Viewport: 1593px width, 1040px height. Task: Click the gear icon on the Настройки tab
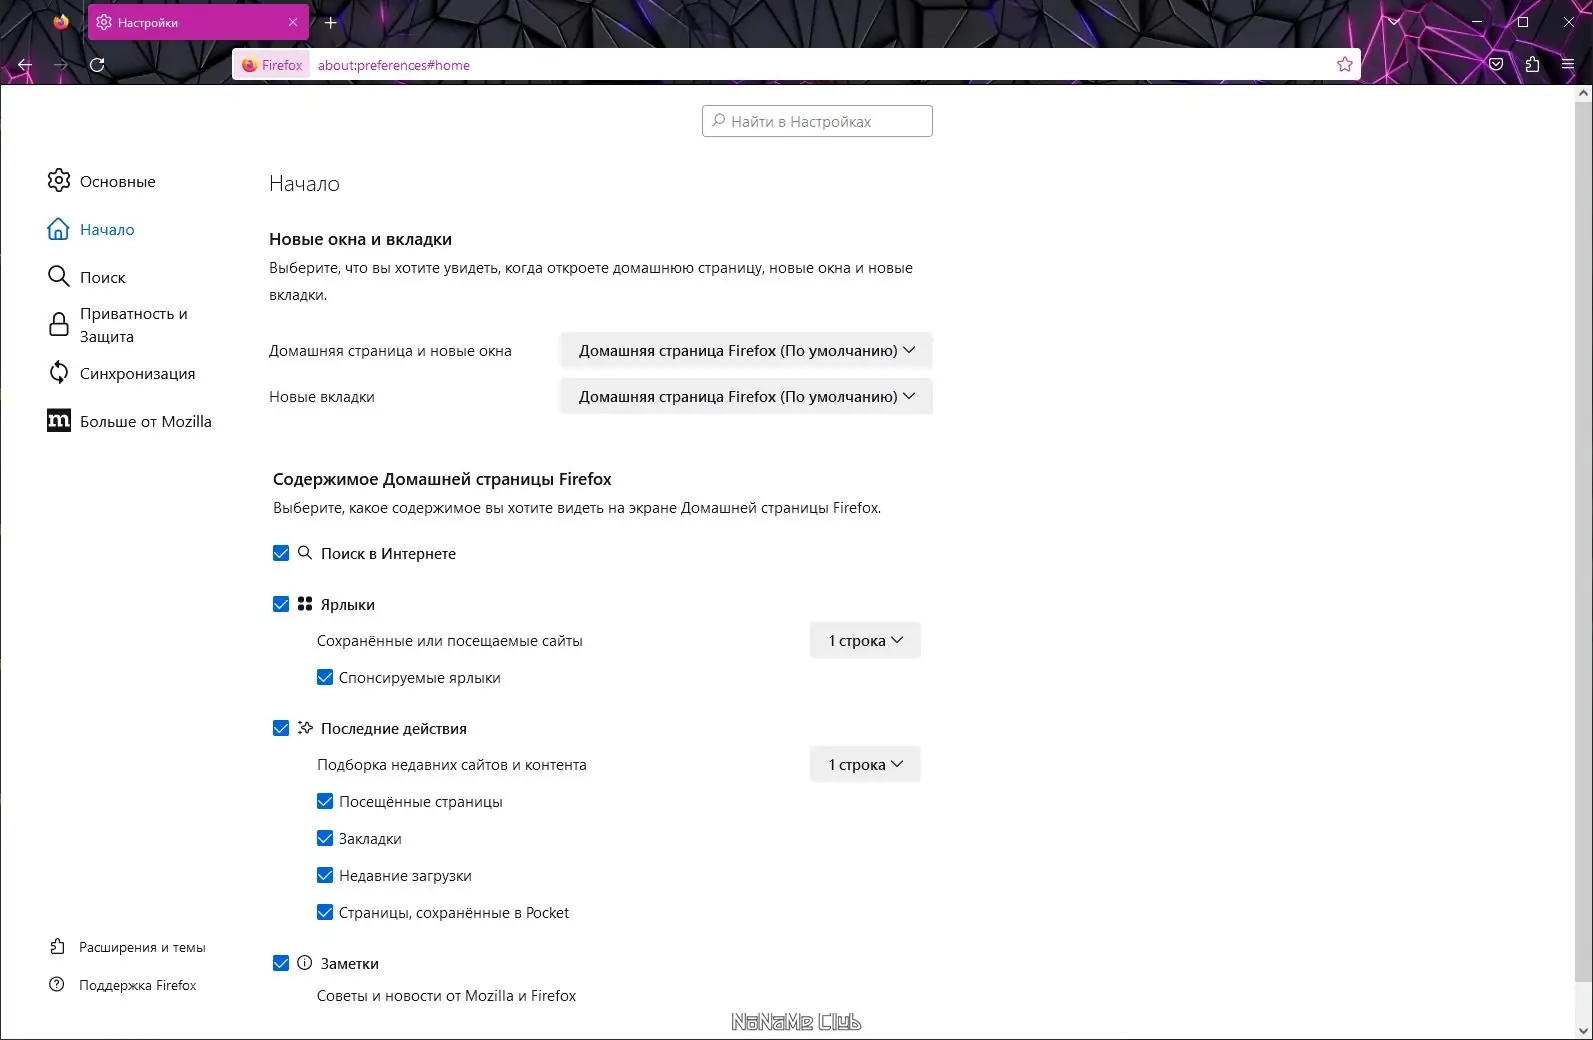[x=104, y=22]
